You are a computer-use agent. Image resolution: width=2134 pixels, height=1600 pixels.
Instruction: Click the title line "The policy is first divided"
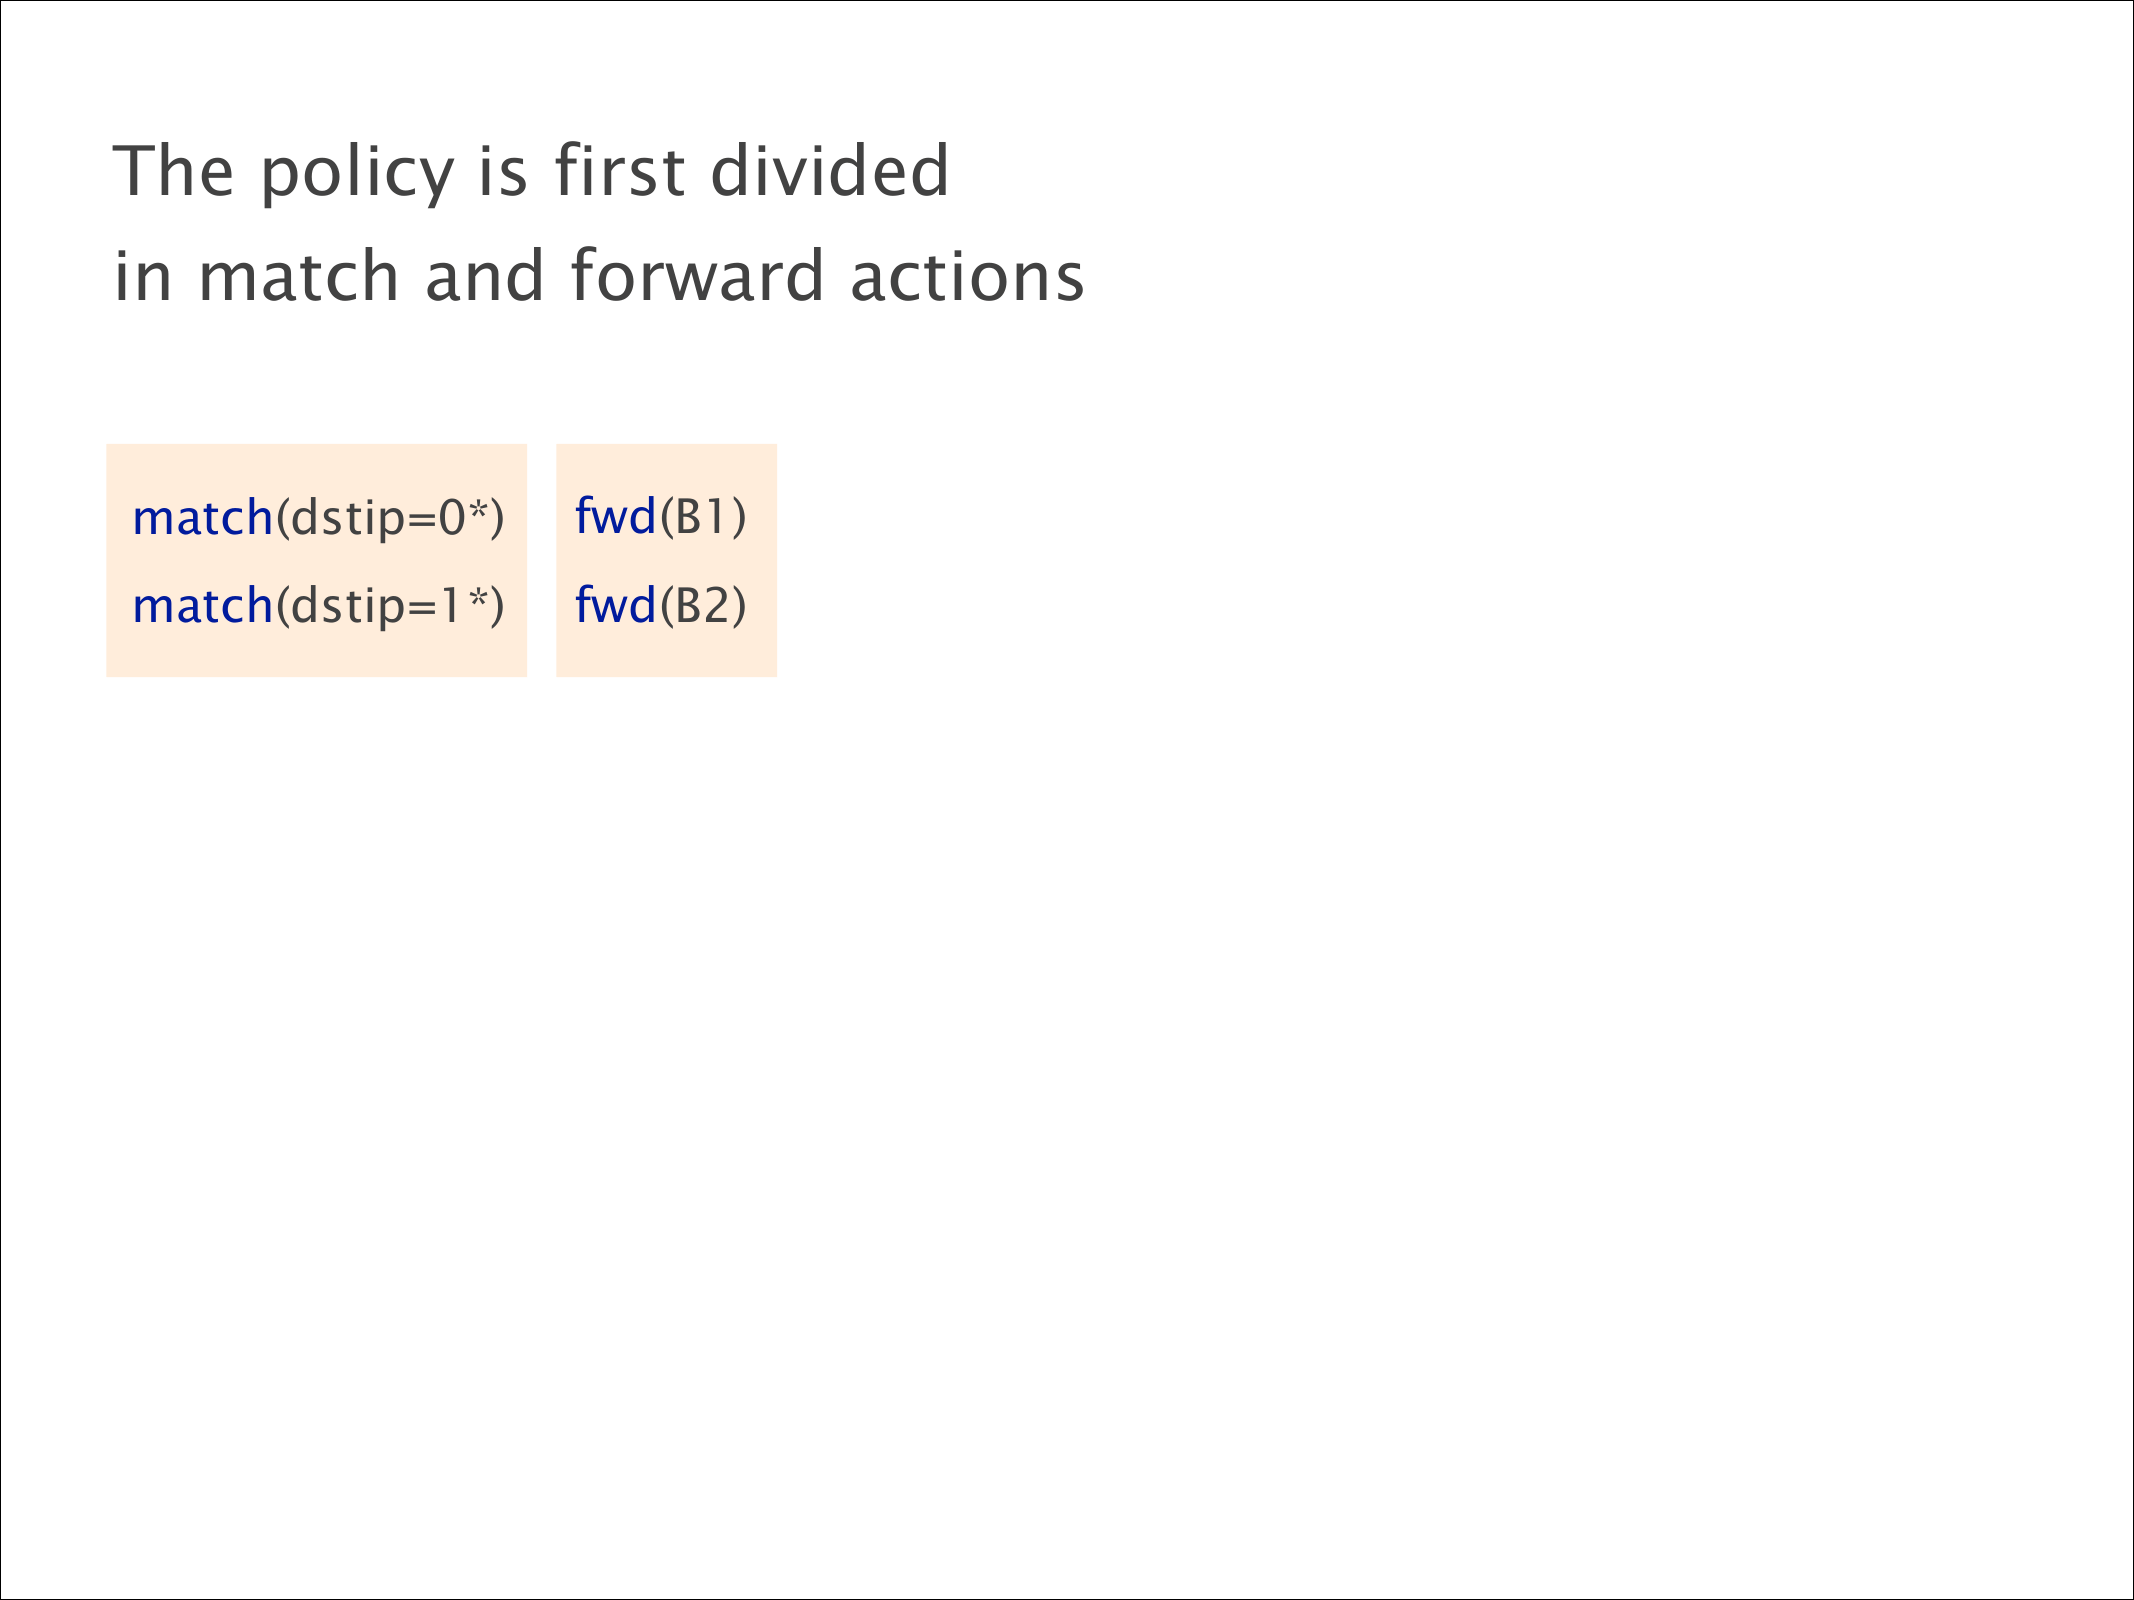(530, 172)
